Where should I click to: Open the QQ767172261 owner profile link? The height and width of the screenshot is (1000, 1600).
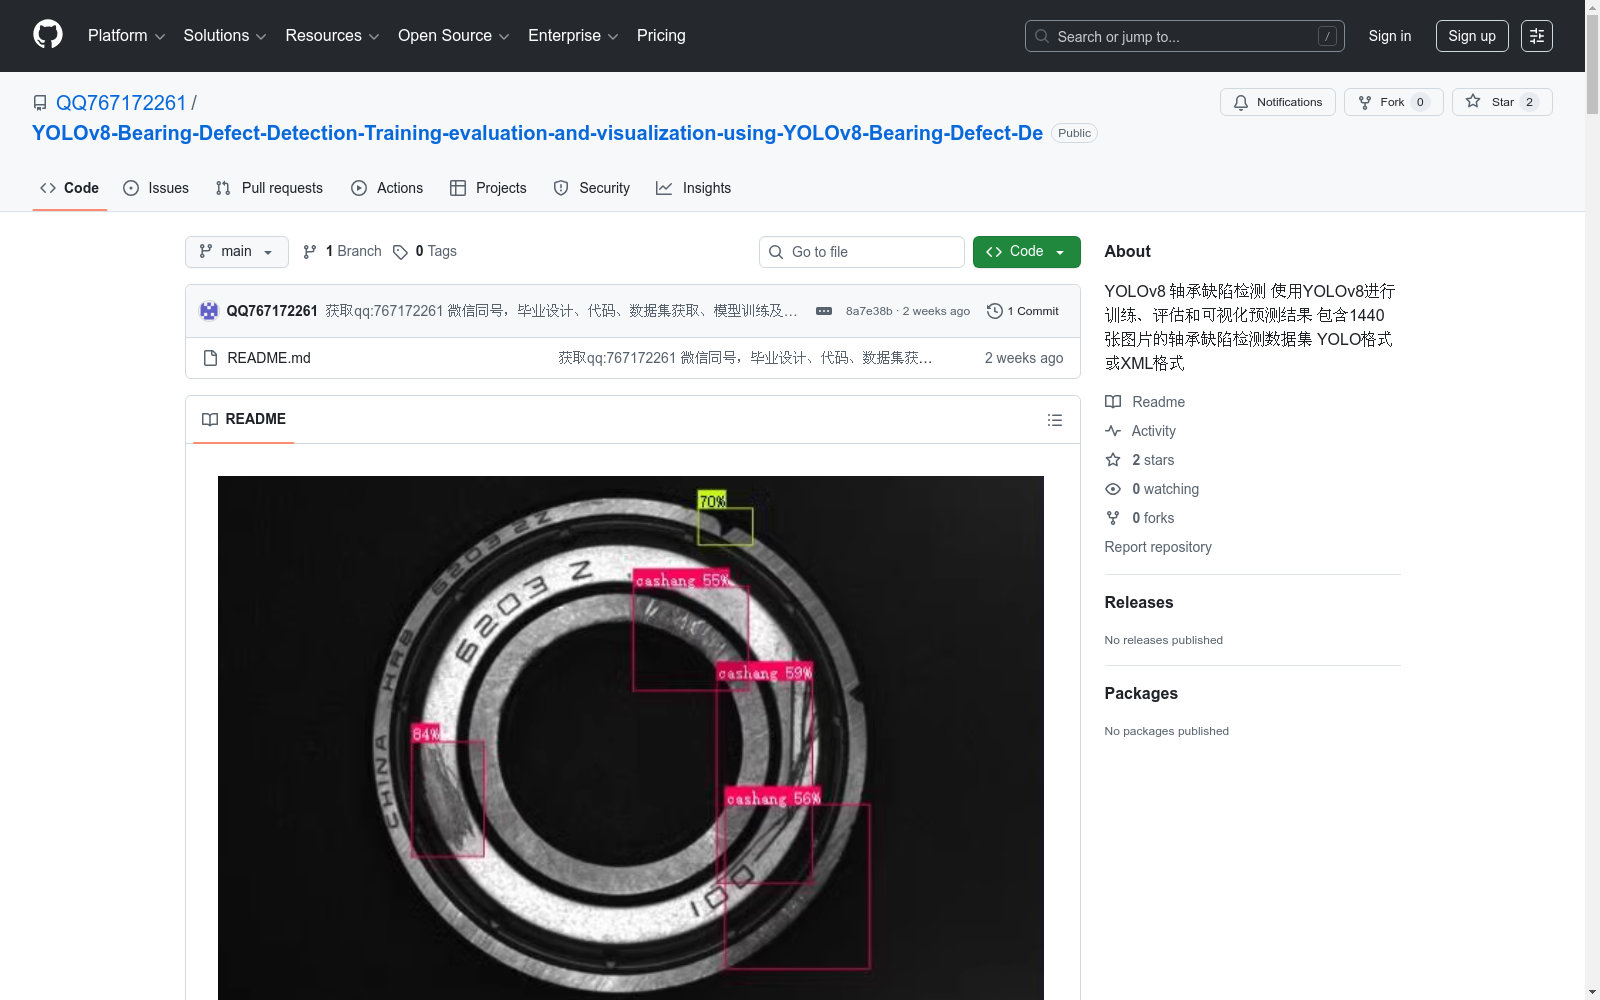pyautogui.click(x=121, y=103)
